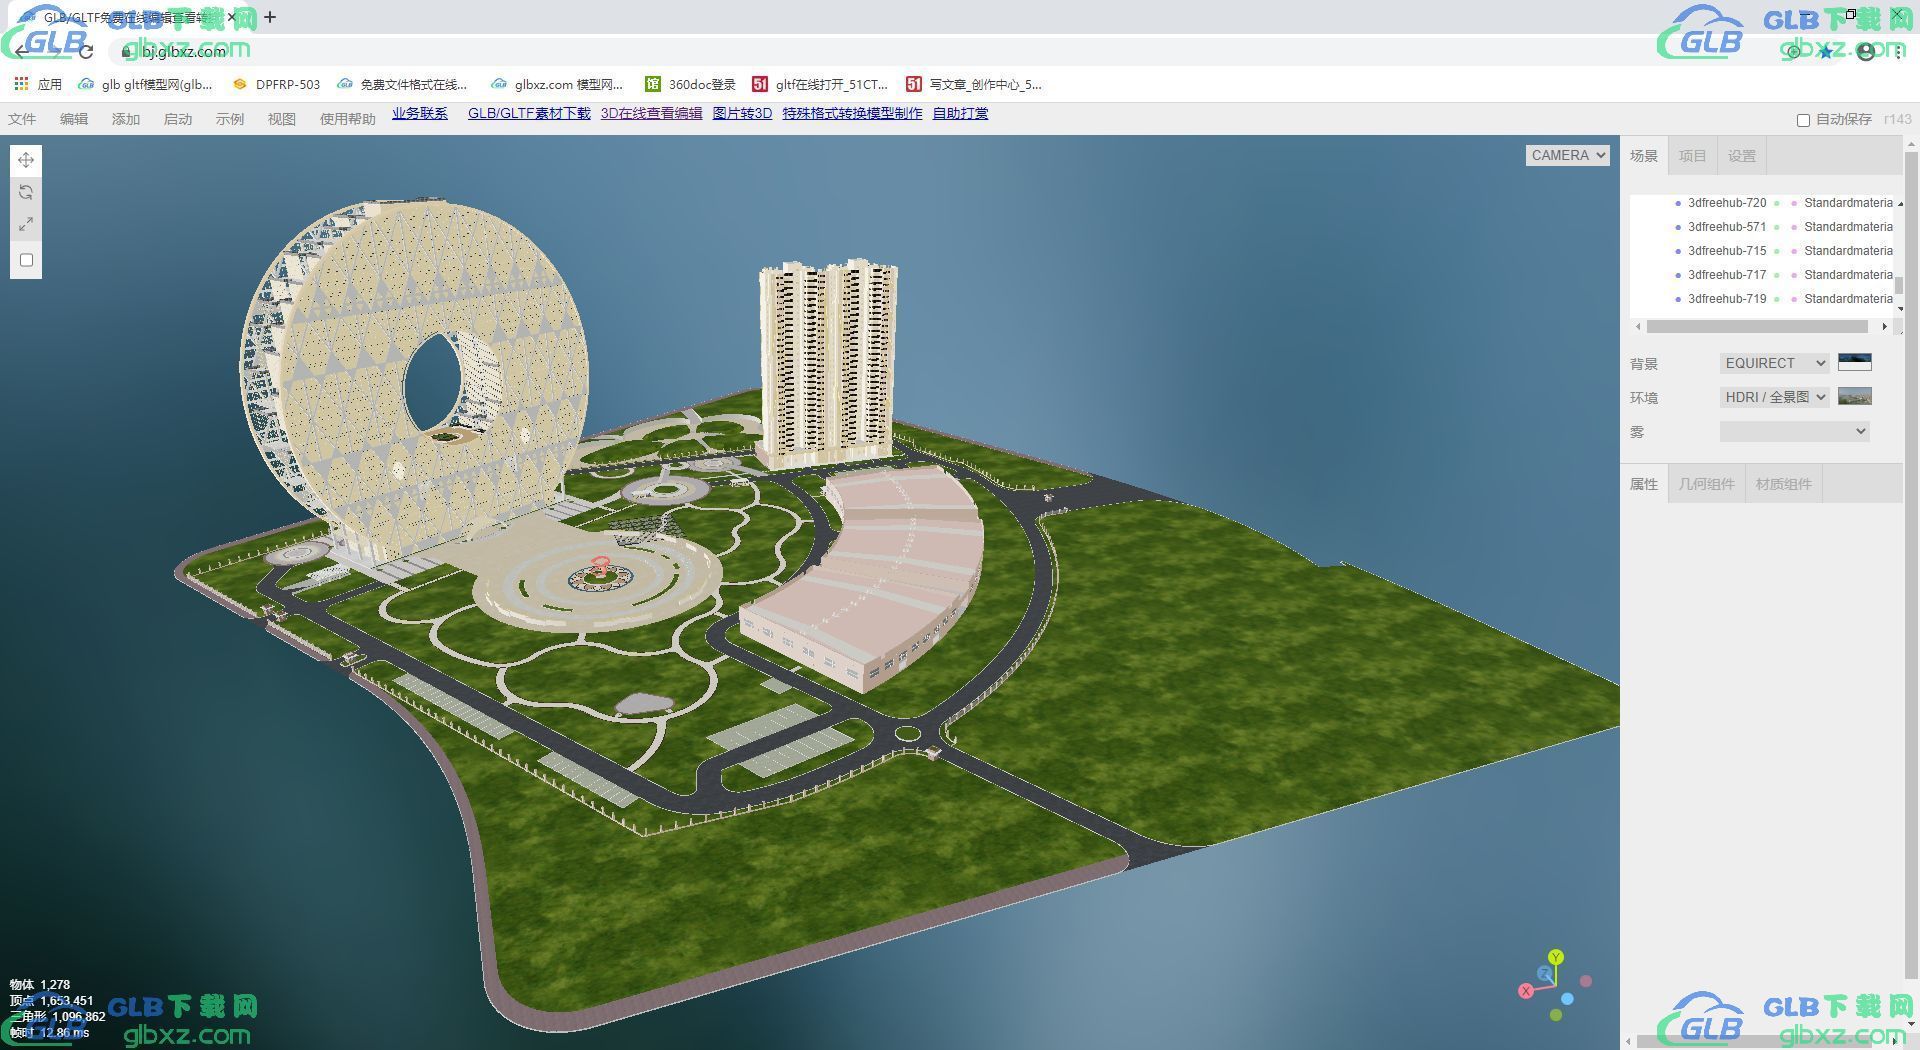Image resolution: width=1920 pixels, height=1050 pixels.
Task: Click the browser reload icon
Action: click(x=86, y=51)
